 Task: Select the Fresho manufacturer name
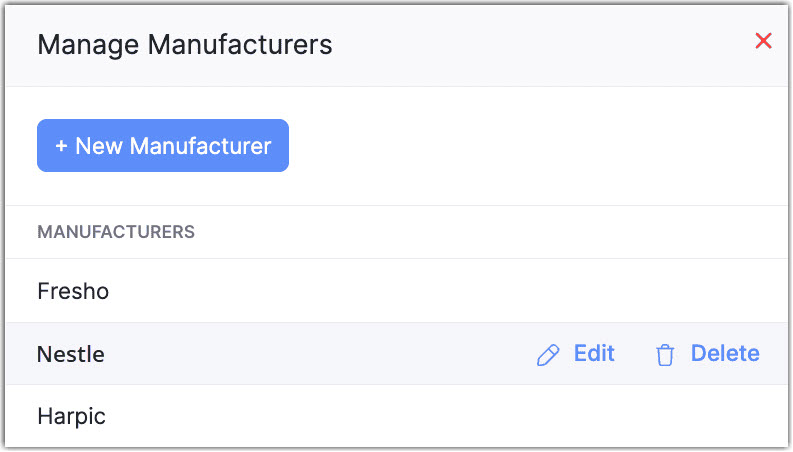pos(73,292)
